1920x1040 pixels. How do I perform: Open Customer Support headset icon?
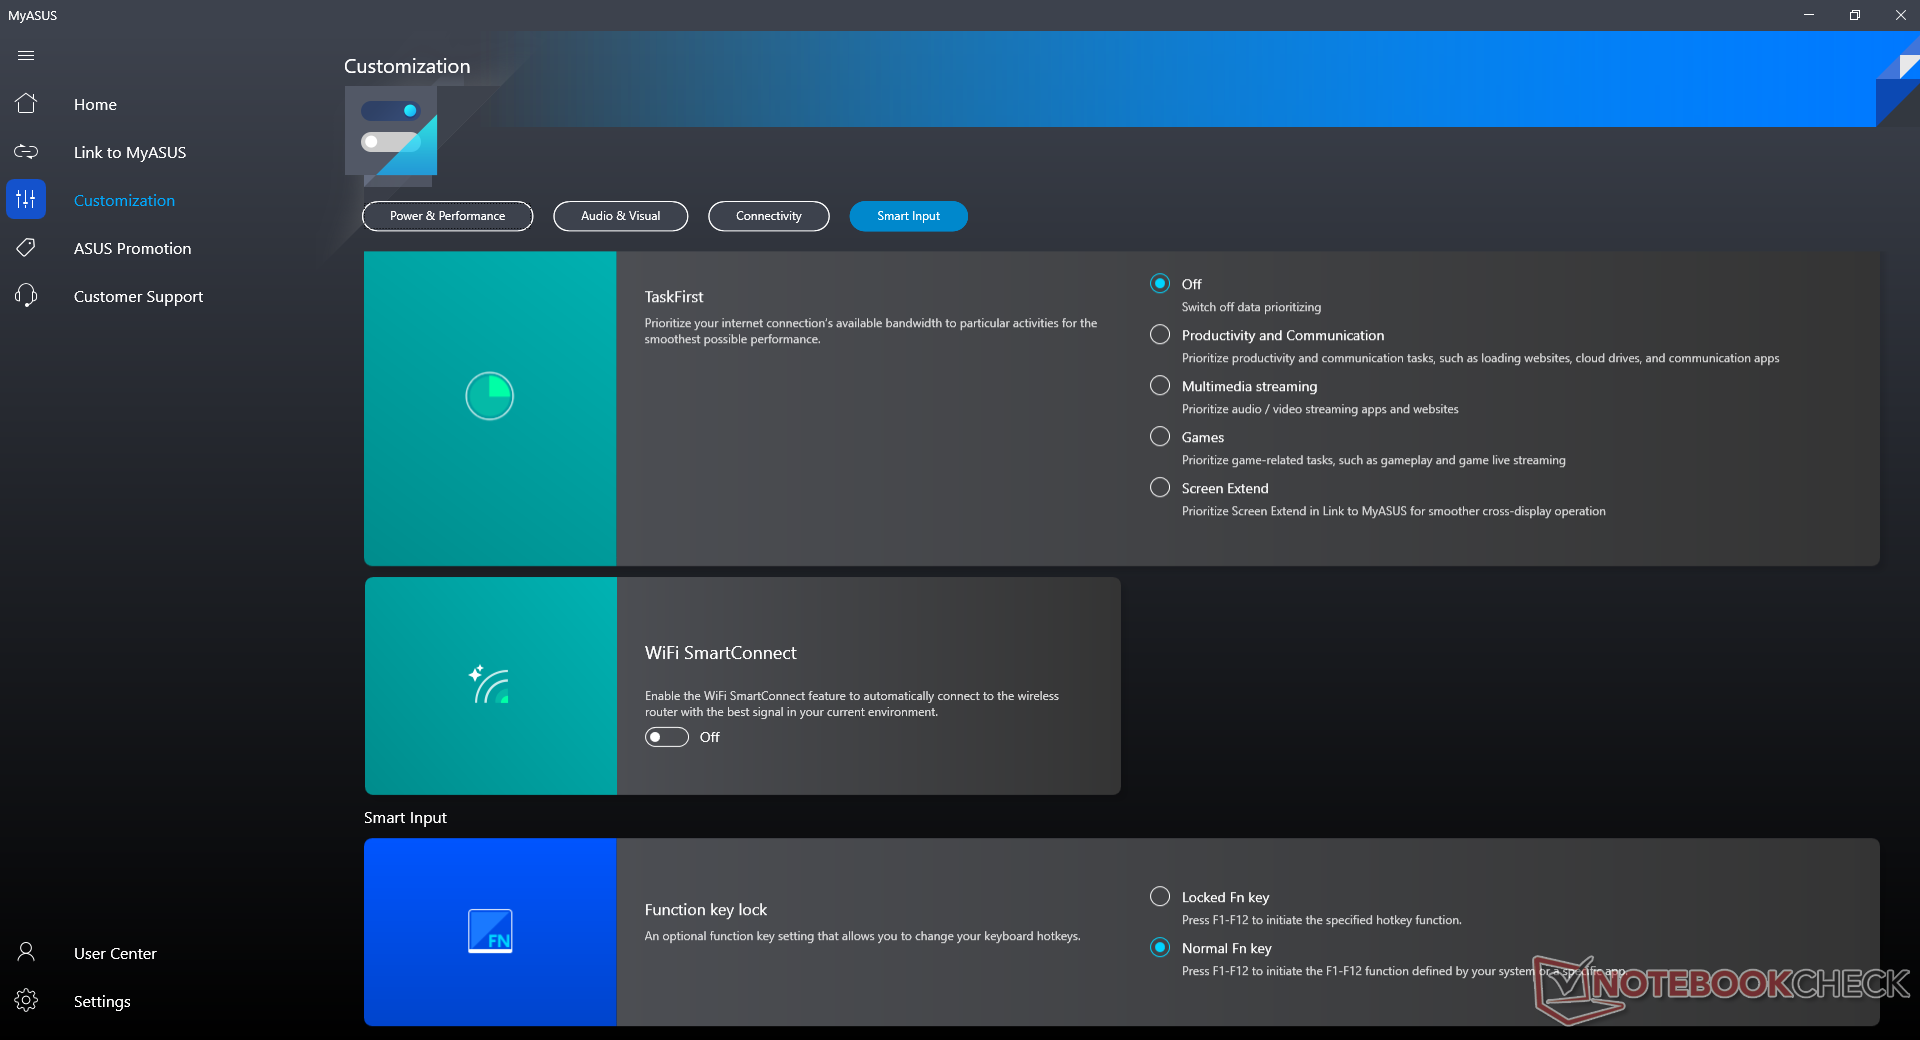[x=26, y=296]
